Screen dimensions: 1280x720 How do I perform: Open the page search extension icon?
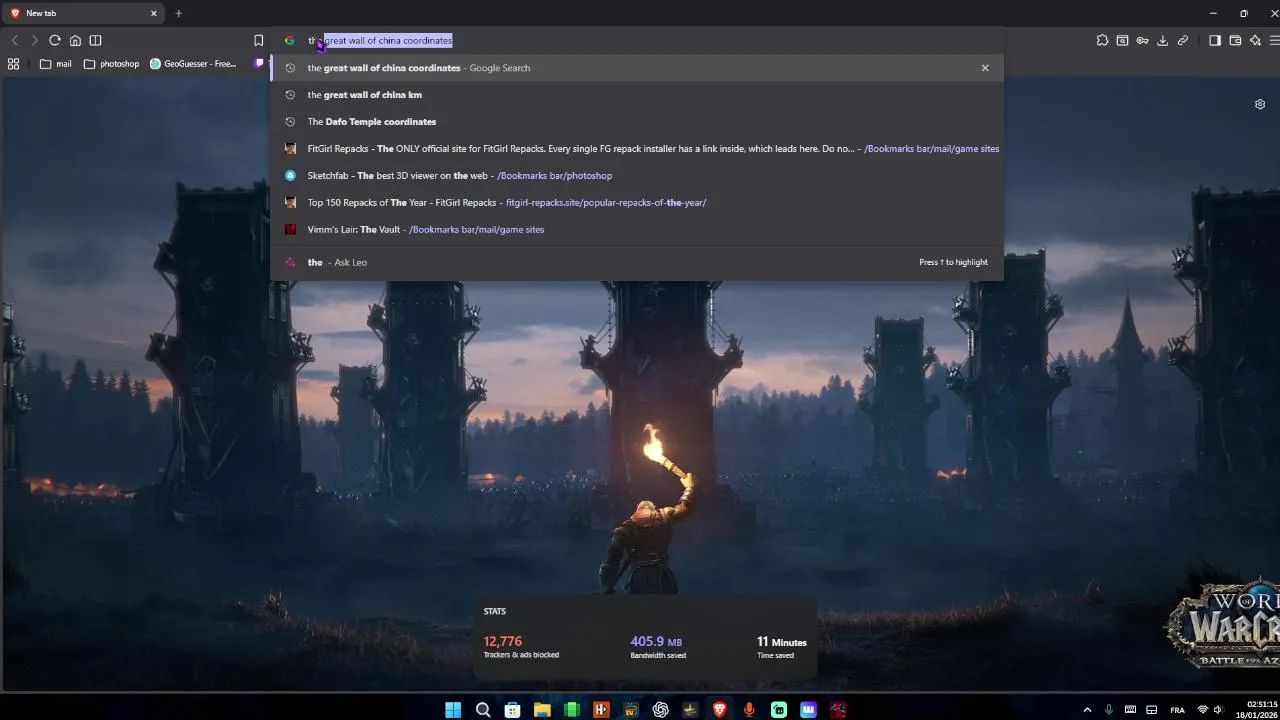[1122, 40]
